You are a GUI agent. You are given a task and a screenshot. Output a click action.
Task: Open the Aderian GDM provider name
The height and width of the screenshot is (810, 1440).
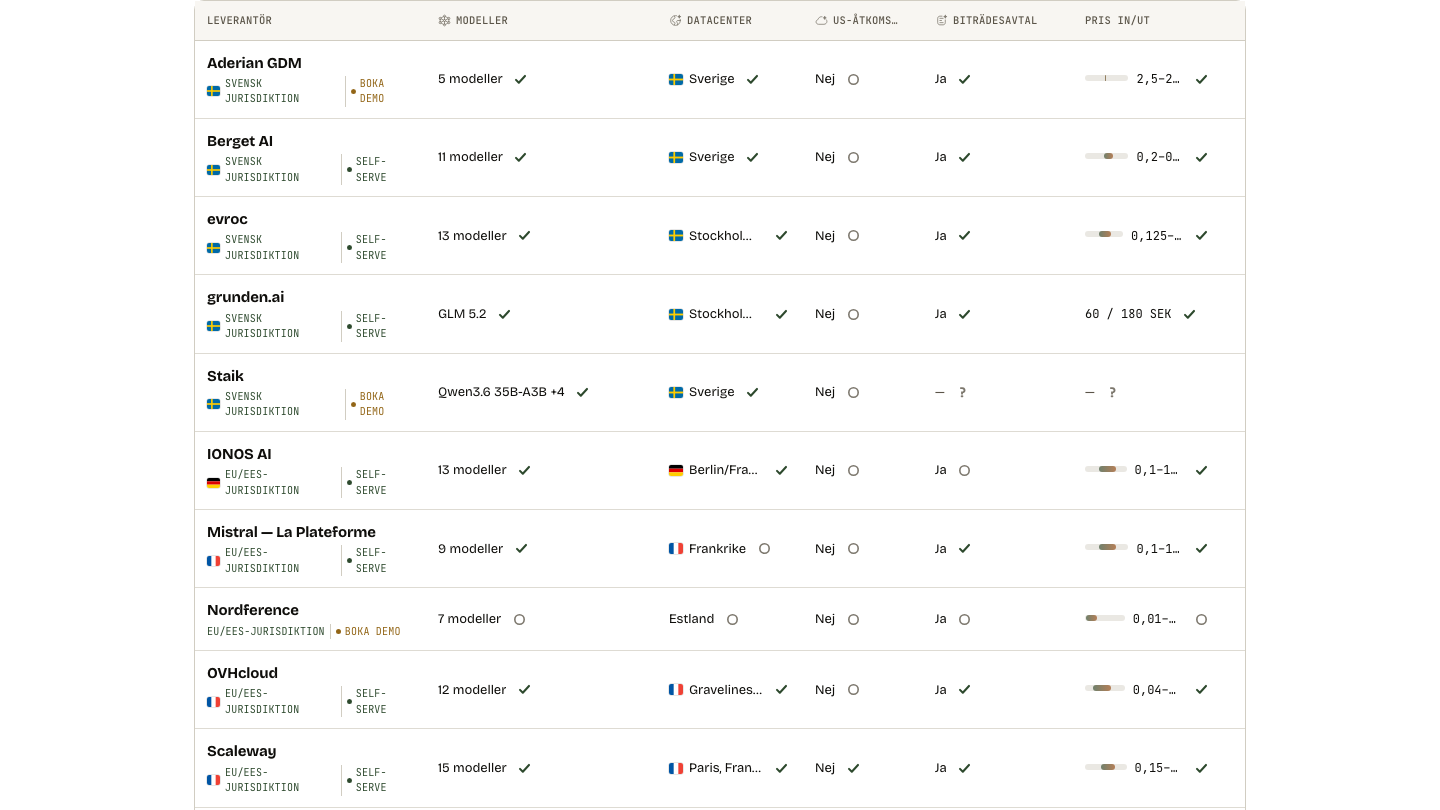(x=254, y=63)
